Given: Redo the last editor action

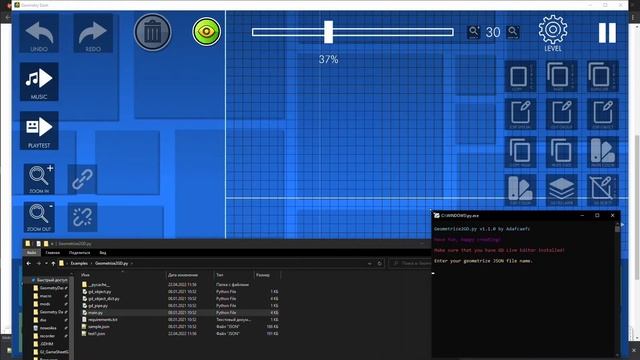Looking at the screenshot, I should coord(93,33).
